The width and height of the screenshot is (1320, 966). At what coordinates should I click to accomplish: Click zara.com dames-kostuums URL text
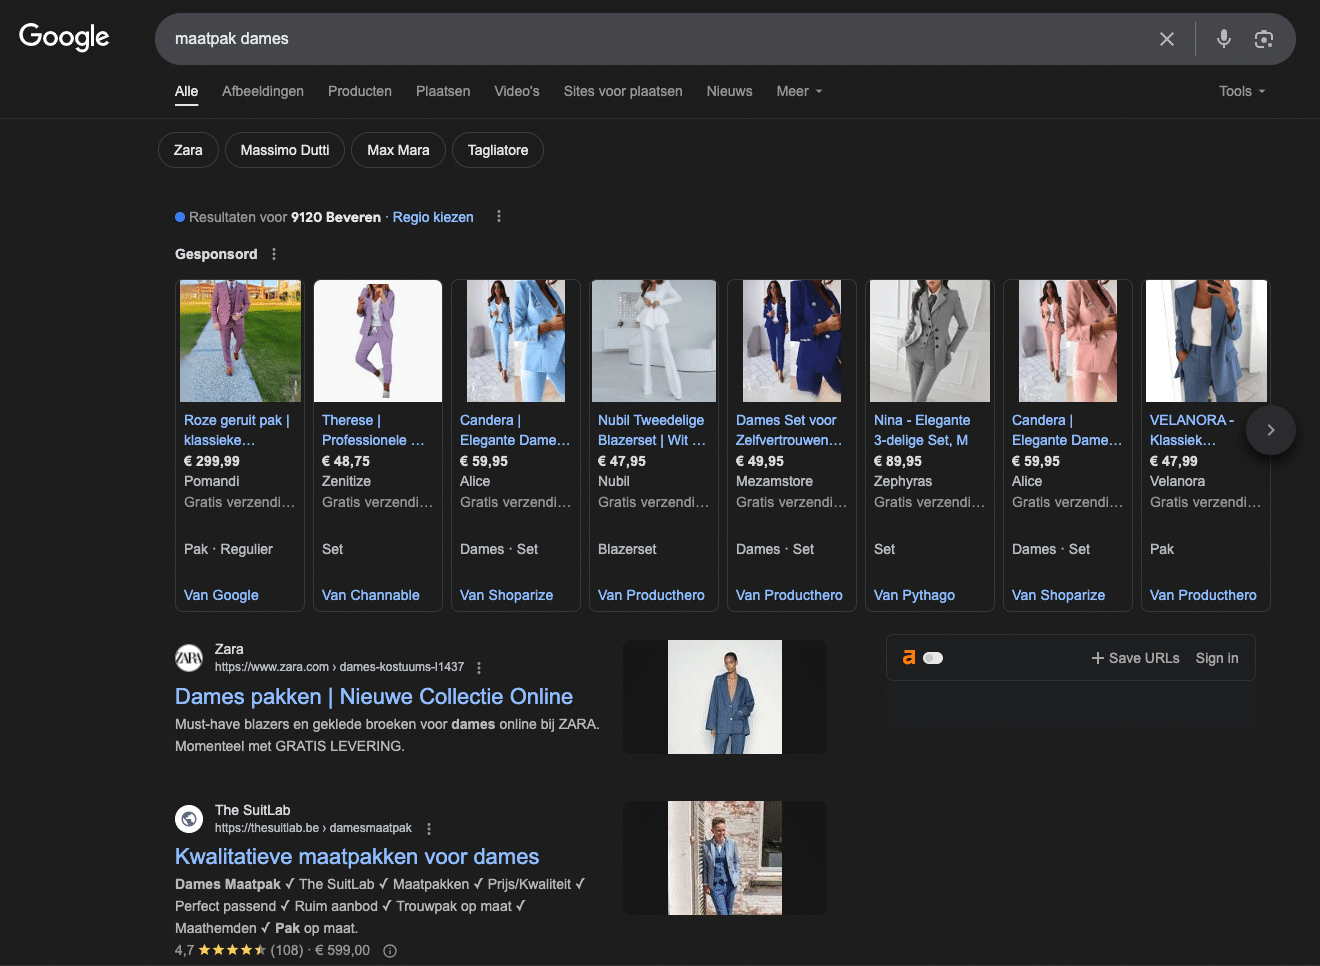point(339,667)
